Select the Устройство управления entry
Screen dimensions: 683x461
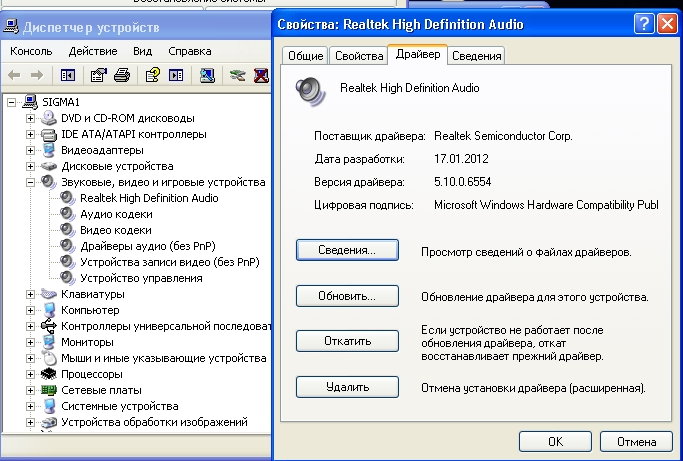pyautogui.click(x=141, y=278)
